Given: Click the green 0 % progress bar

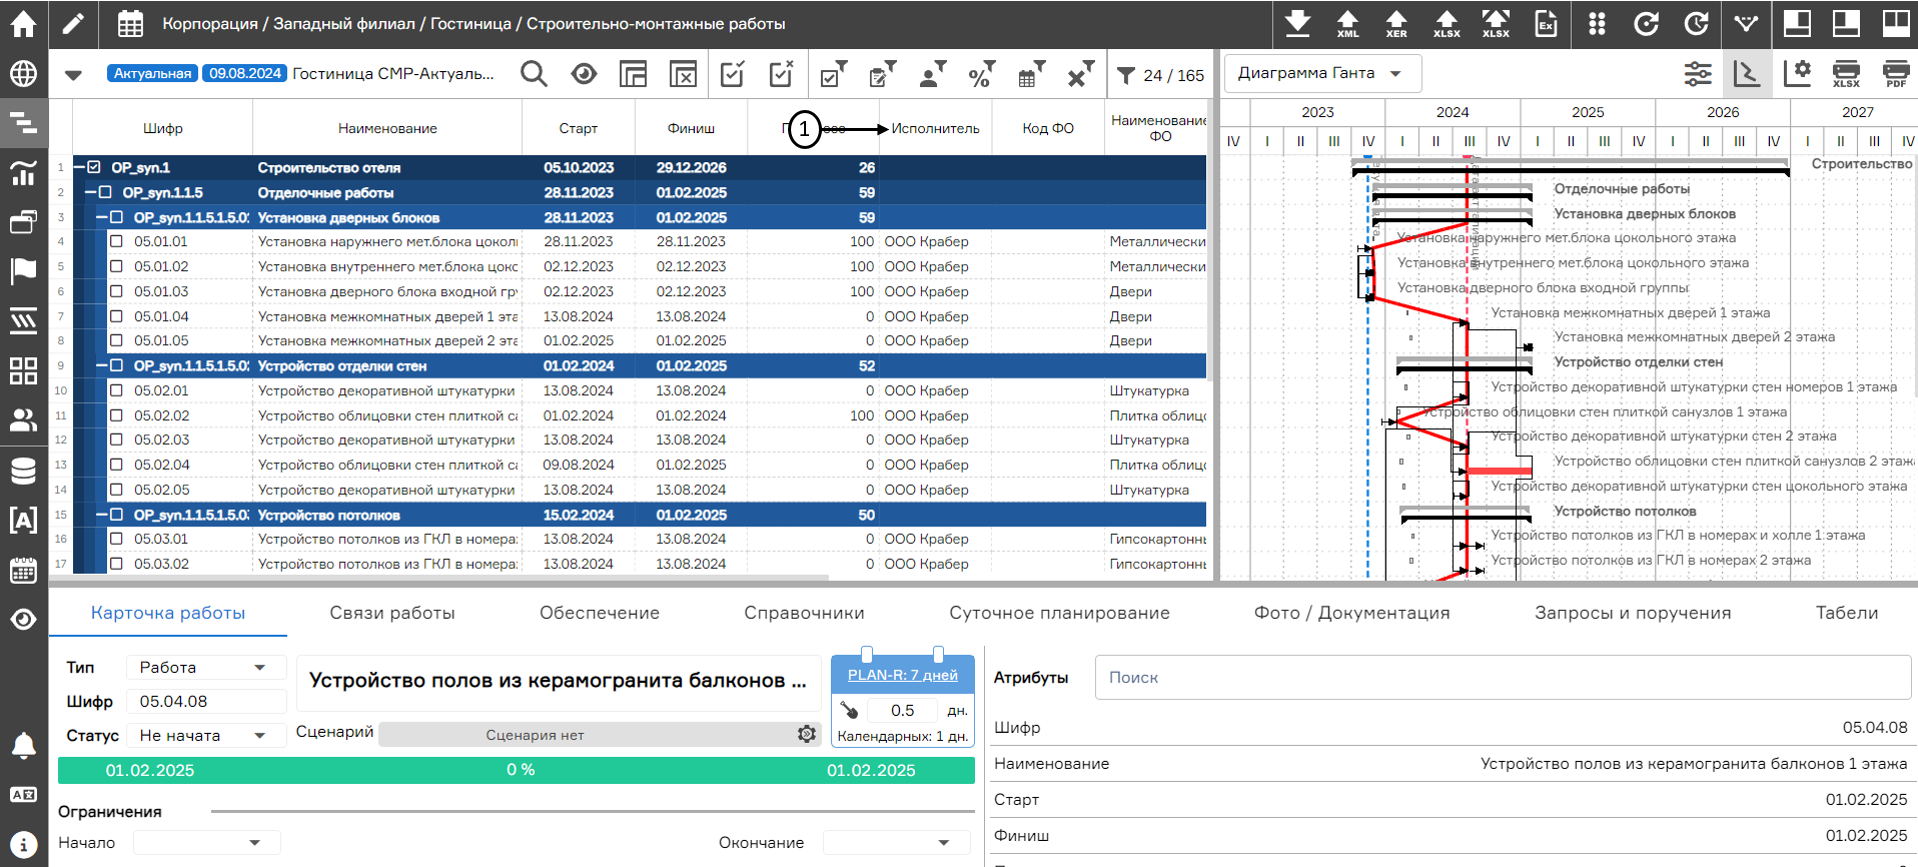Looking at the screenshot, I should [x=516, y=770].
